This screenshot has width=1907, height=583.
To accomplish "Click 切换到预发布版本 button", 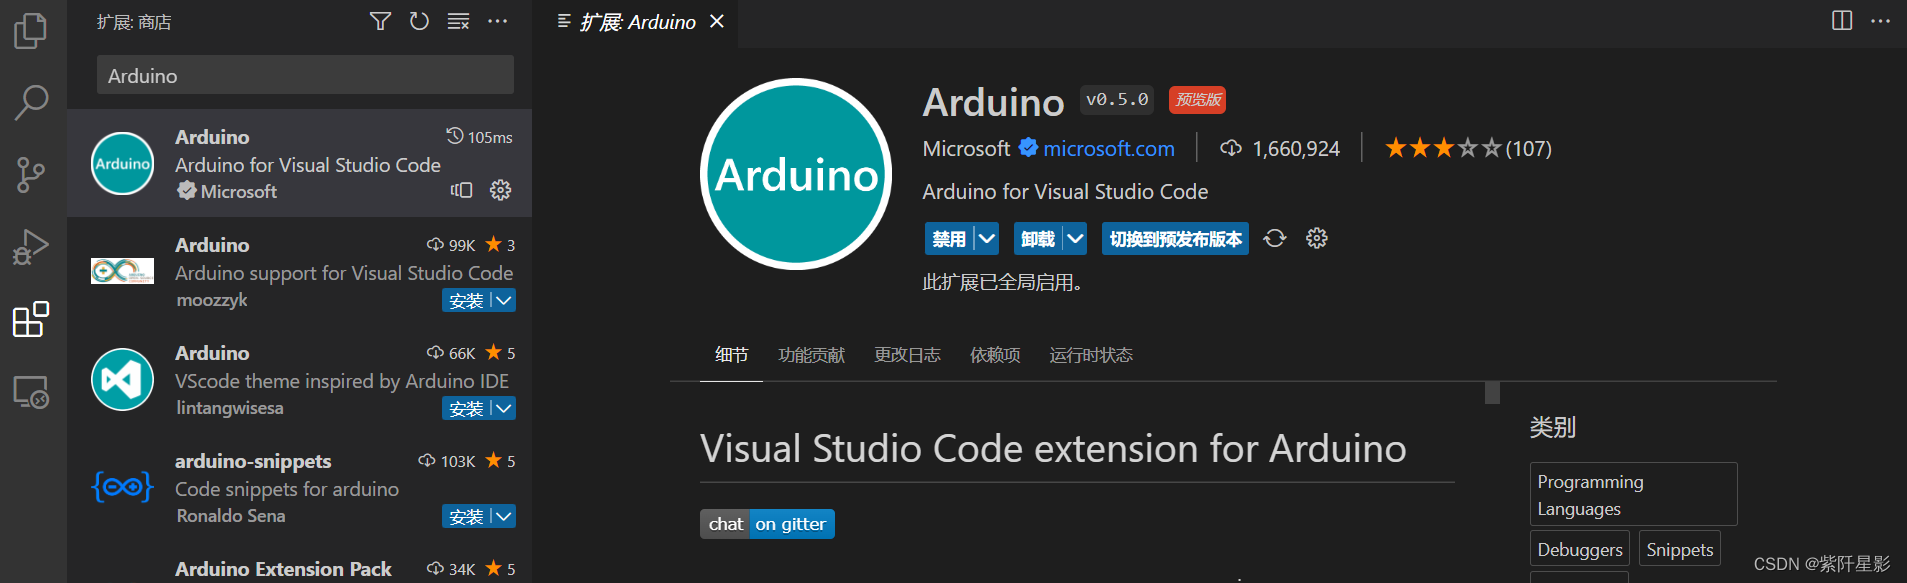I will [x=1175, y=238].
